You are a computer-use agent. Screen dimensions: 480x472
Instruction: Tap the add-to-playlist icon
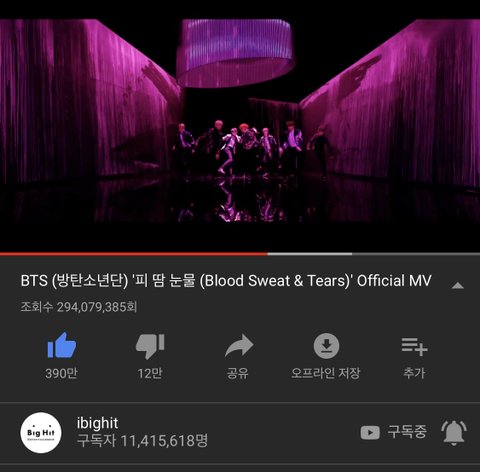point(414,346)
